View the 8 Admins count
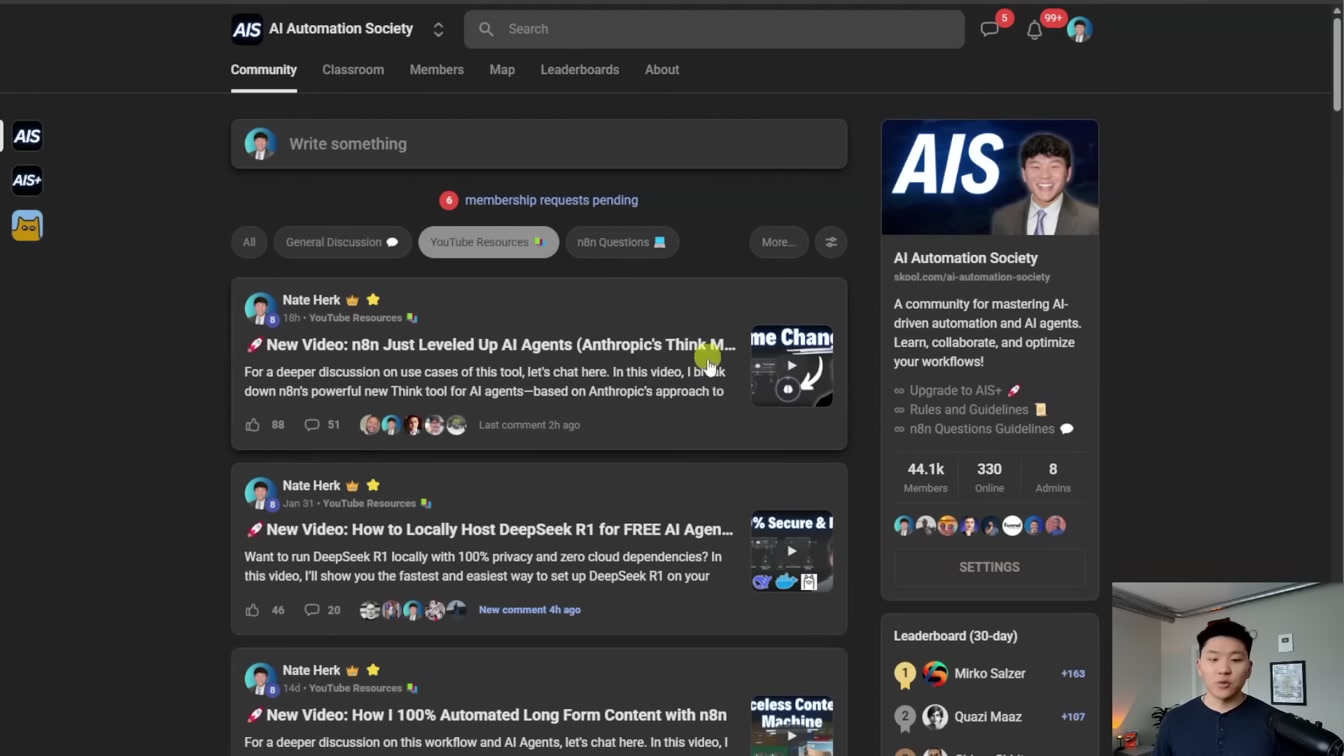 click(x=1053, y=477)
